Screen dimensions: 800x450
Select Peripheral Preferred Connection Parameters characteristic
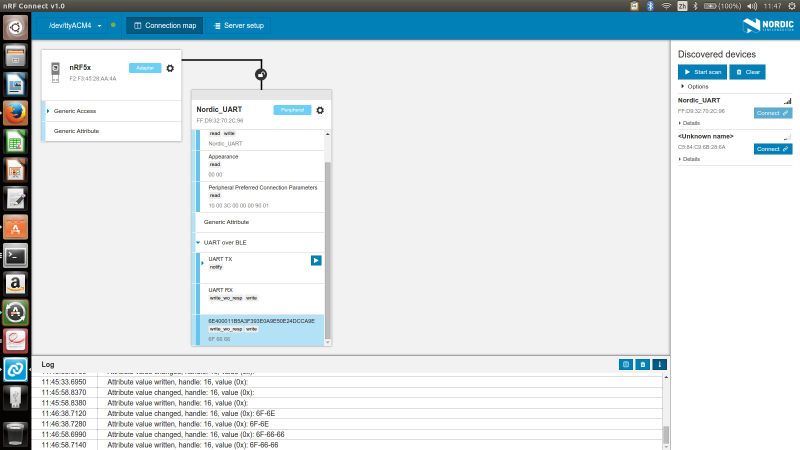(261, 197)
